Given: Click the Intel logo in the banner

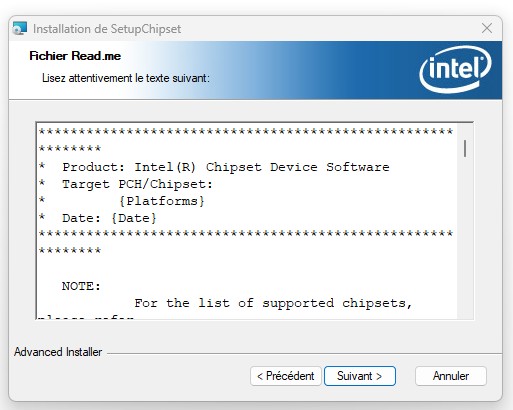Looking at the screenshot, I should click(455, 69).
